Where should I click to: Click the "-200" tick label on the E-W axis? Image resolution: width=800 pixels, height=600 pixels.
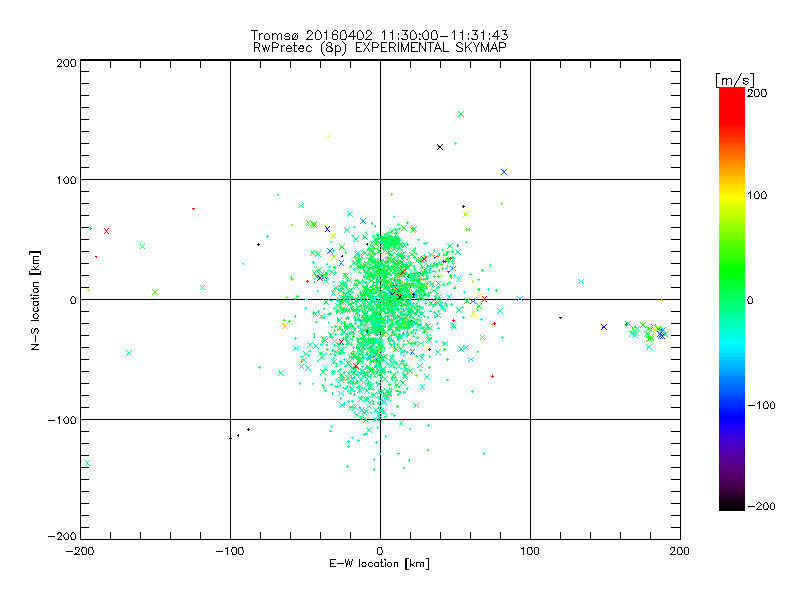(x=80, y=551)
